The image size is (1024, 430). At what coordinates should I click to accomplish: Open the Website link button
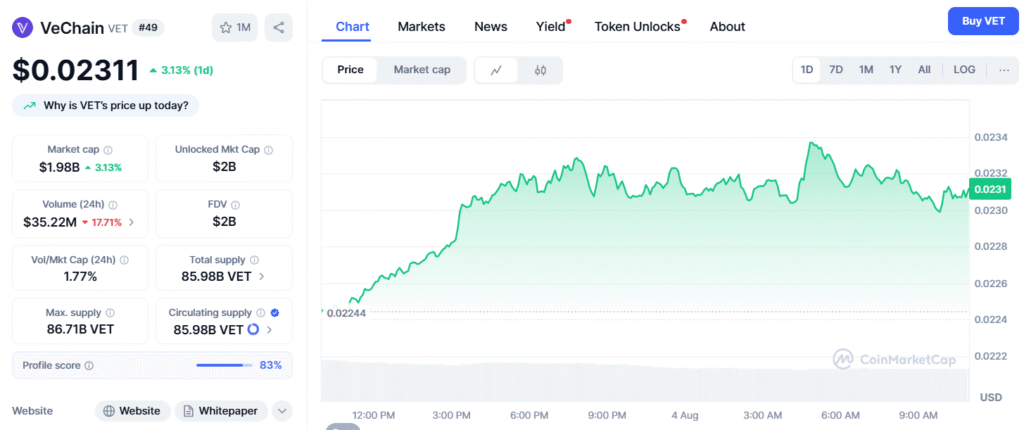click(133, 411)
